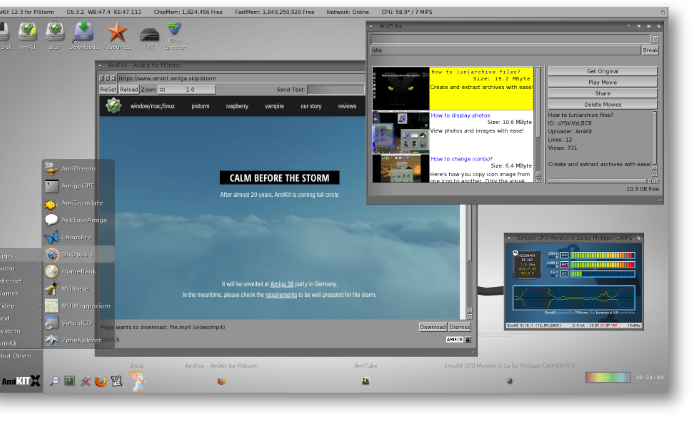The image size is (696, 422).
Task: Expand the Text submenu
Action: pyautogui.click(x=21, y=318)
